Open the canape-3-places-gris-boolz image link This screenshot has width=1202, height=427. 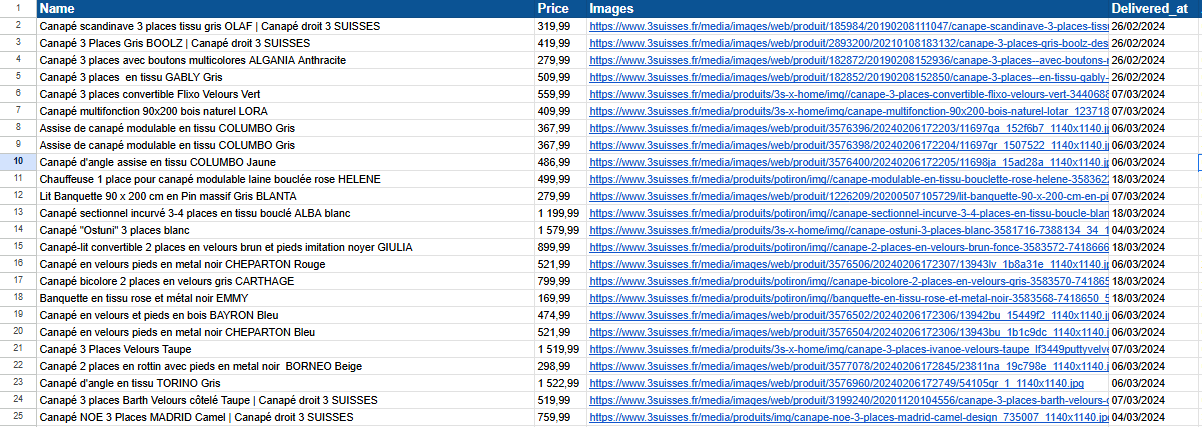point(848,43)
